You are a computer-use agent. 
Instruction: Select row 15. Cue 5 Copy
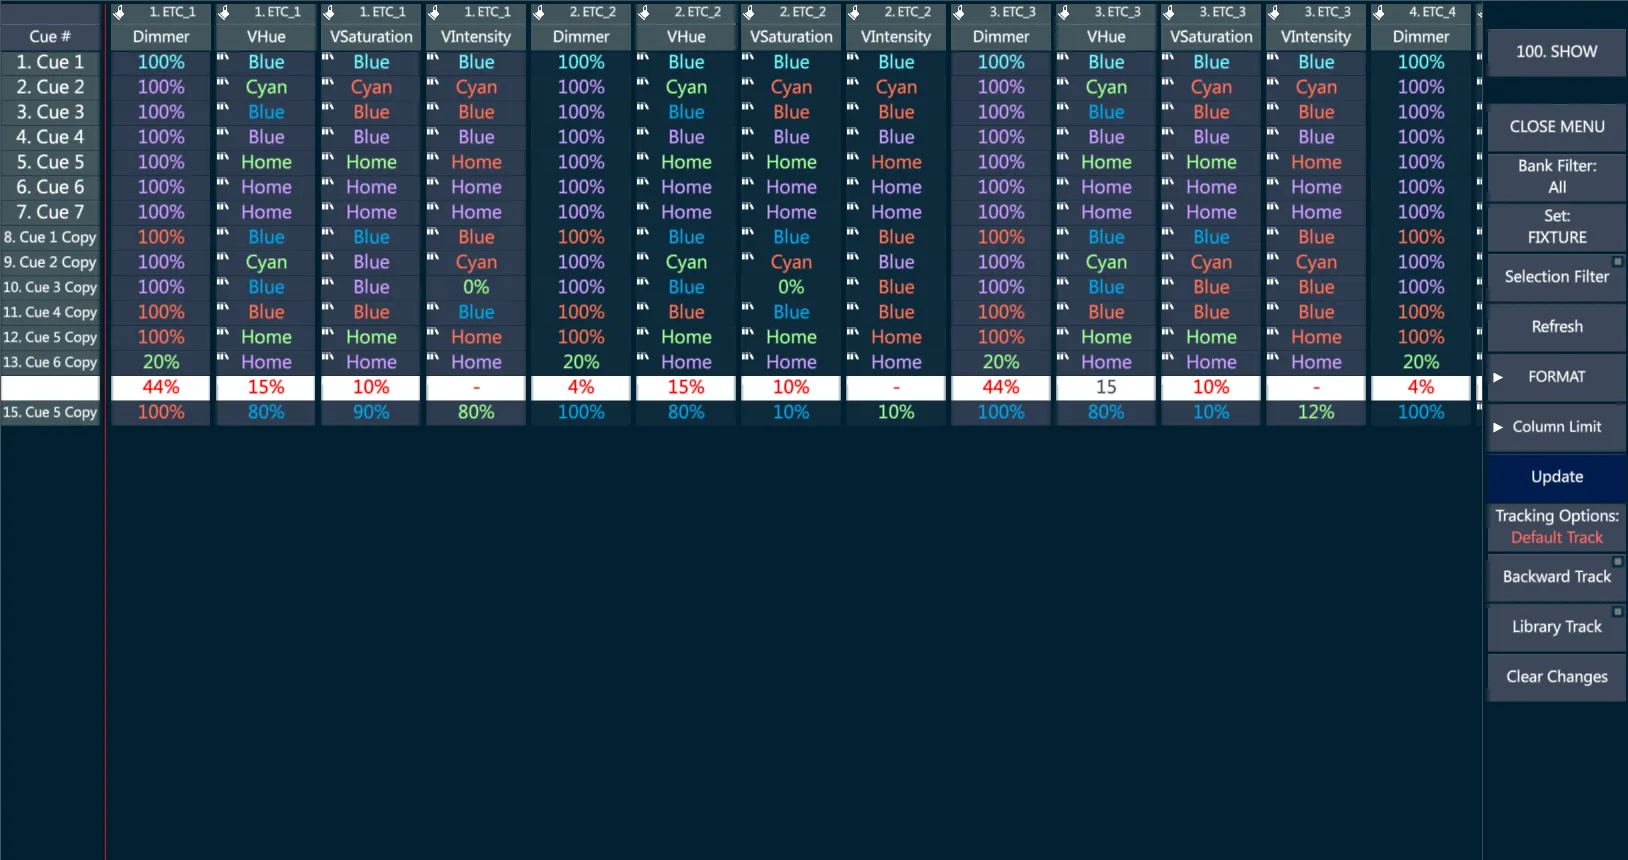pyautogui.click(x=50, y=412)
